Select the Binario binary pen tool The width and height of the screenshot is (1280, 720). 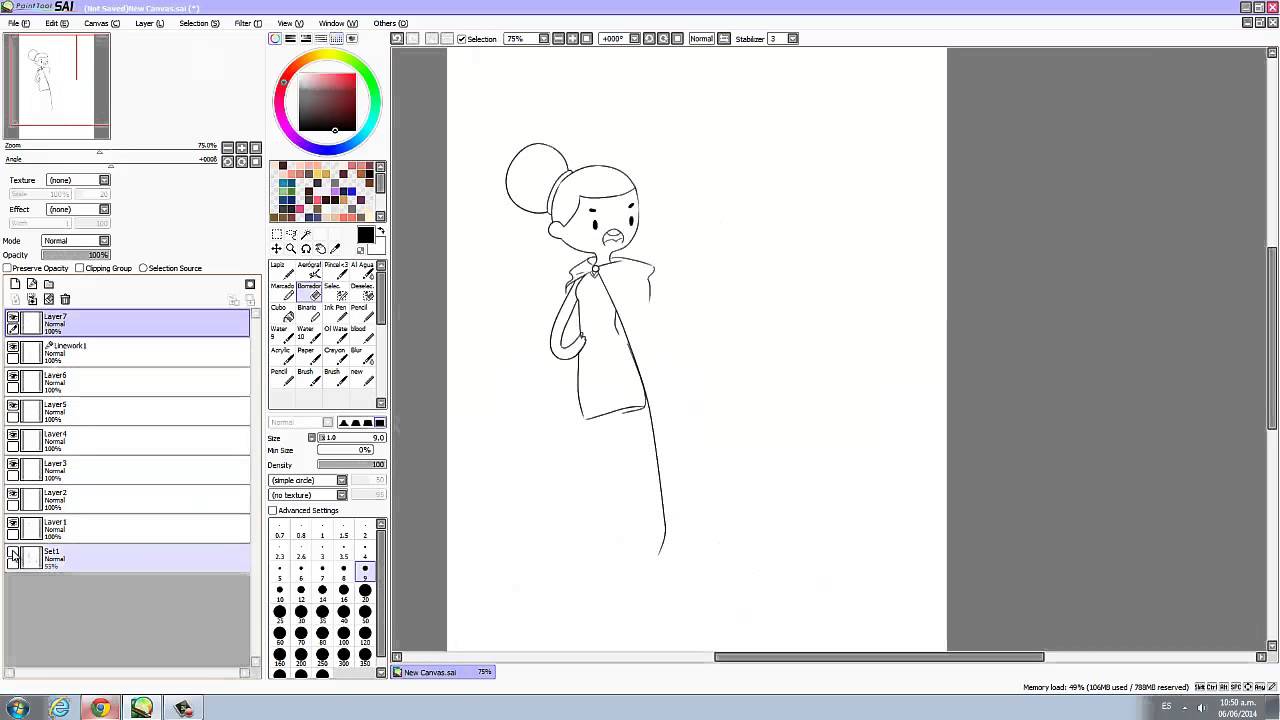coord(308,313)
